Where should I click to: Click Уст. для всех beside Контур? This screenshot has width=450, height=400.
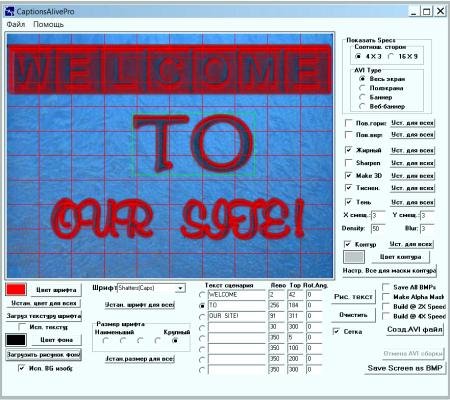[411, 244]
